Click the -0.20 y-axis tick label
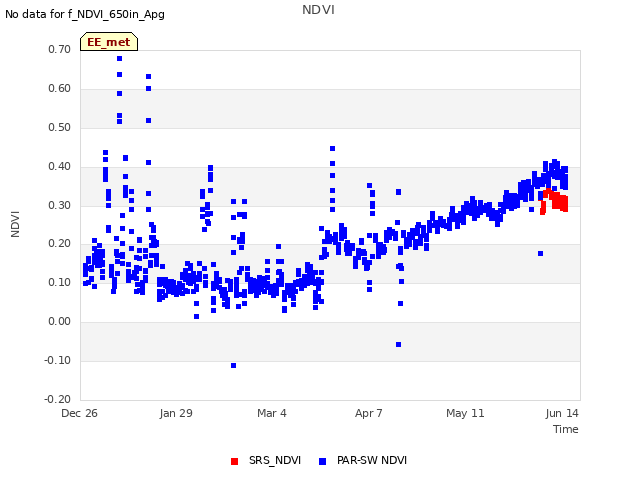This screenshot has width=640, height=480. point(57,399)
